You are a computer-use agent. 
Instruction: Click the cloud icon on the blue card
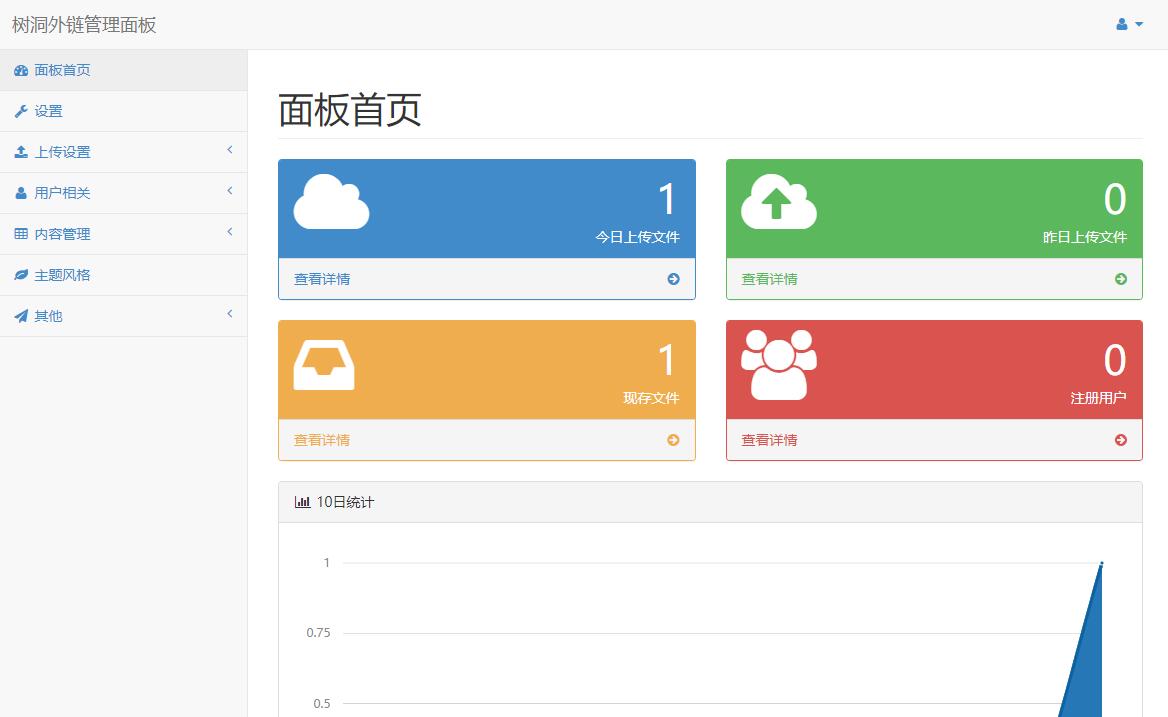pos(331,202)
